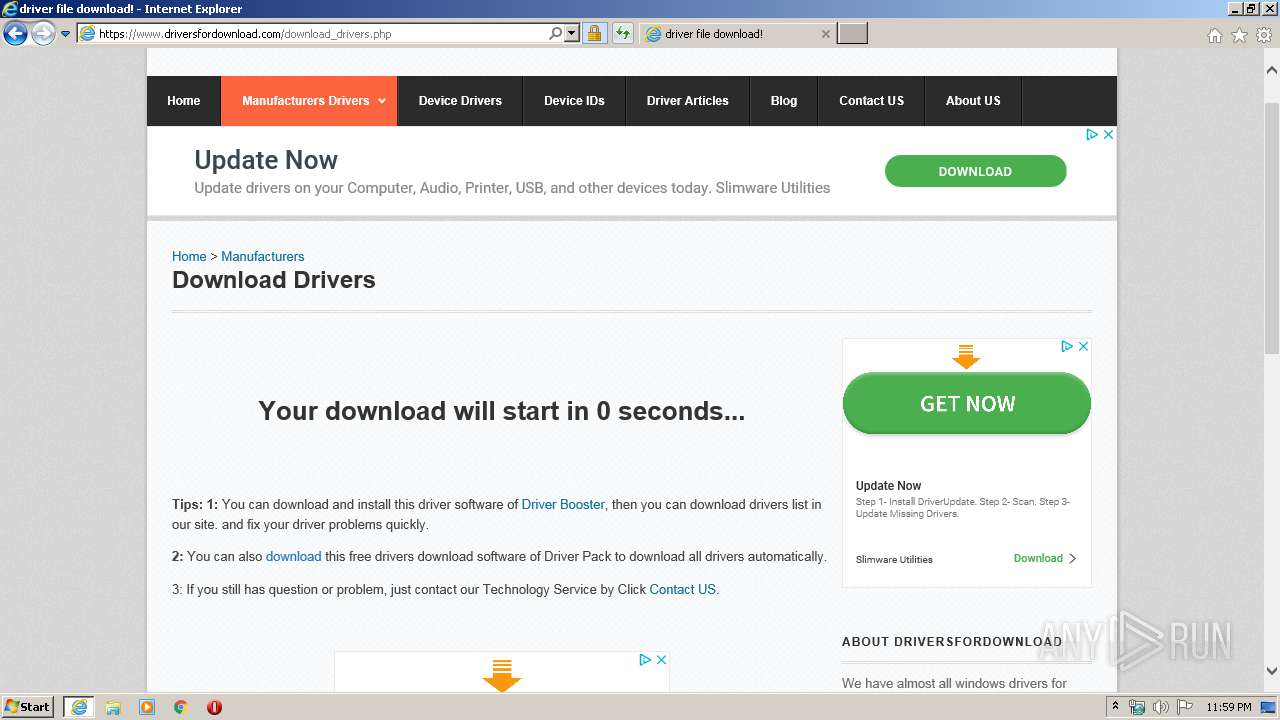Viewport: 1280px width, 720px height.
Task: Close the top banner ad
Action: coord(1108,134)
